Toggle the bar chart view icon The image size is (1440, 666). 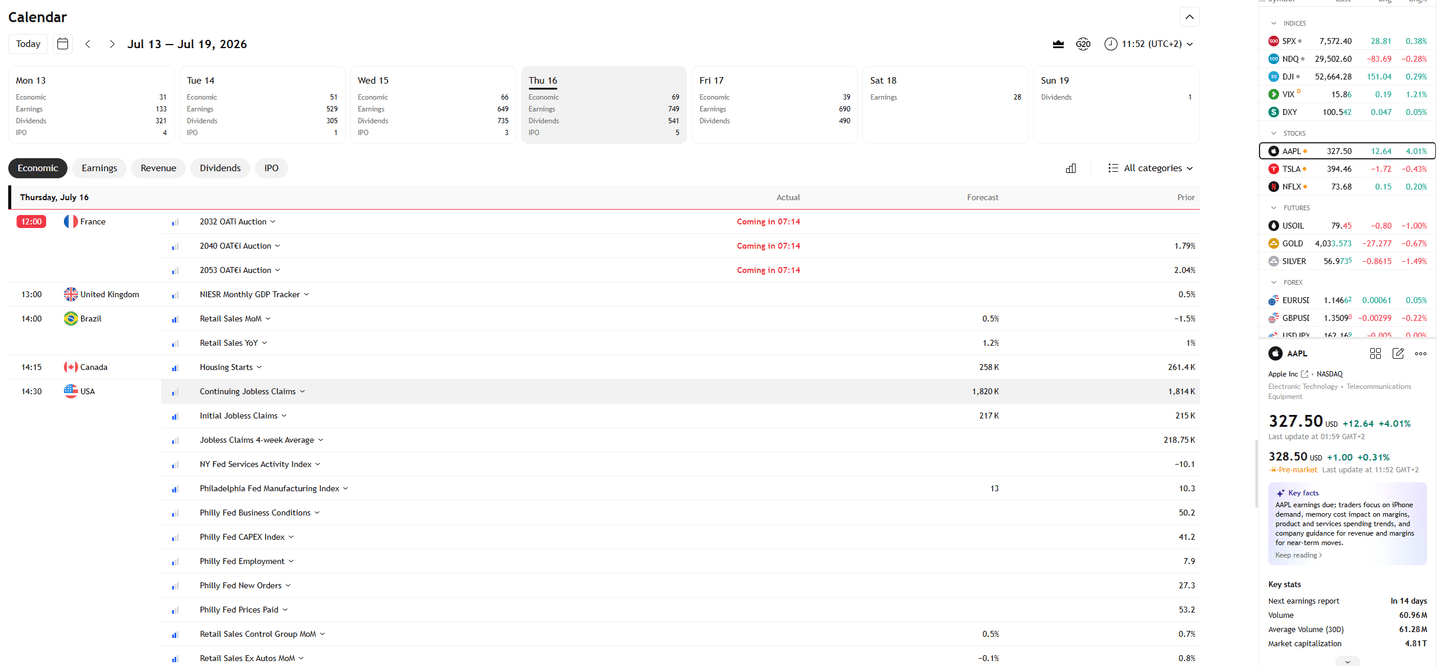(x=1071, y=168)
